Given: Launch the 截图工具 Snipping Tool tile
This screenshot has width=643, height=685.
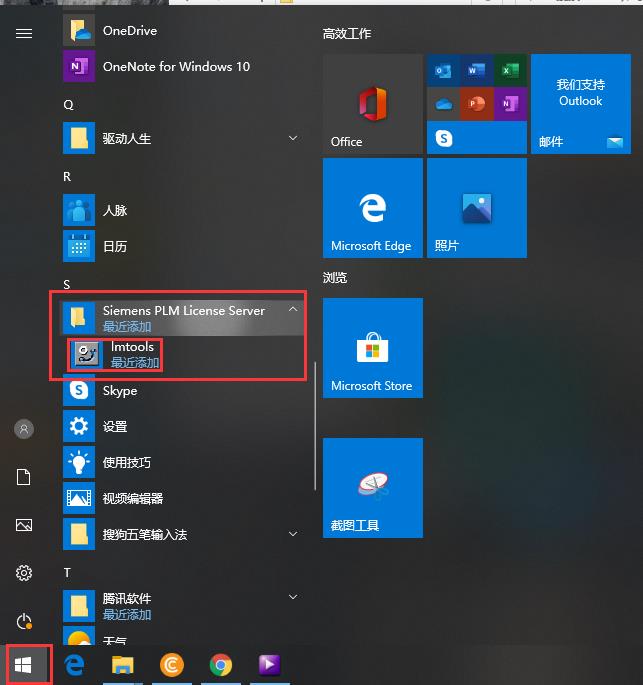Looking at the screenshot, I should 373,488.
